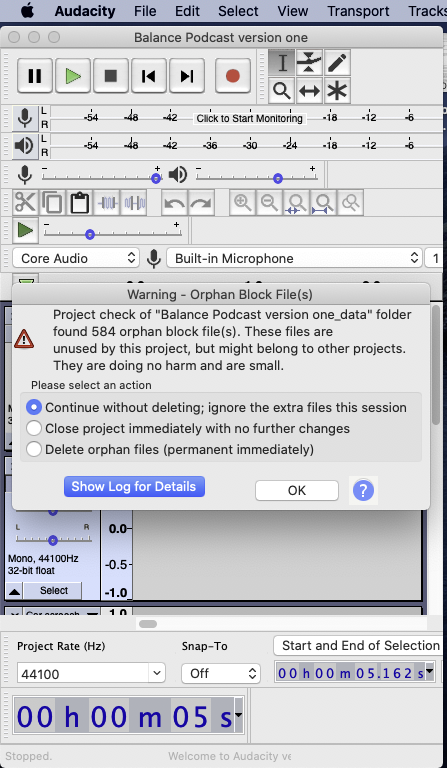Click the Undo arrow icon

pos(174,202)
